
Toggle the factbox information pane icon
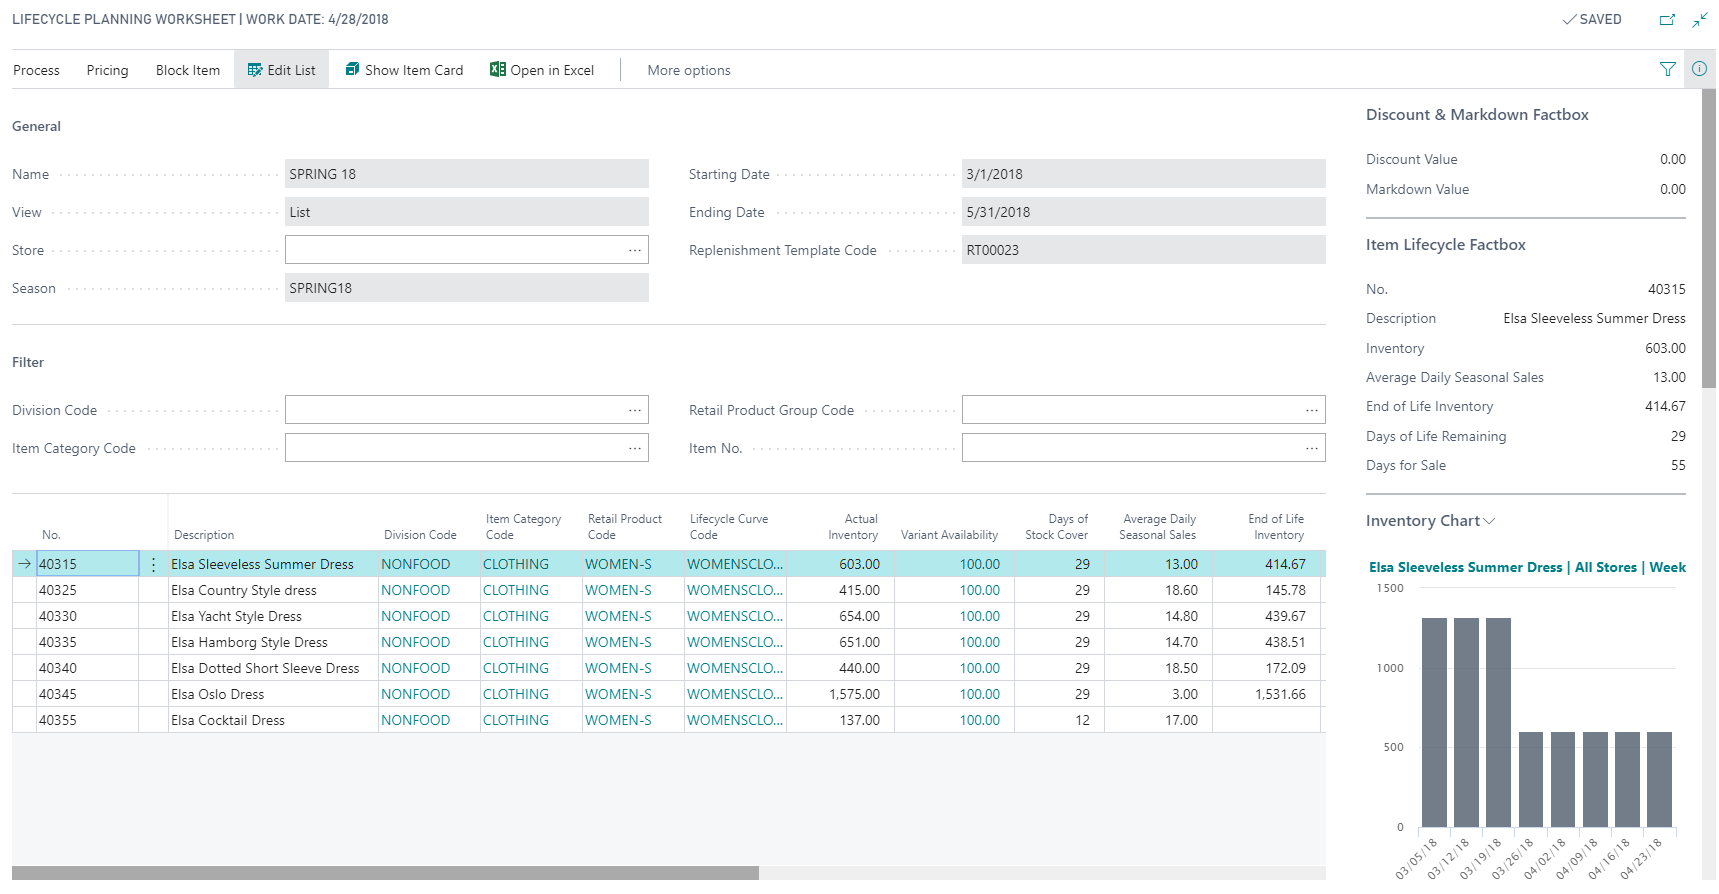coord(1699,69)
